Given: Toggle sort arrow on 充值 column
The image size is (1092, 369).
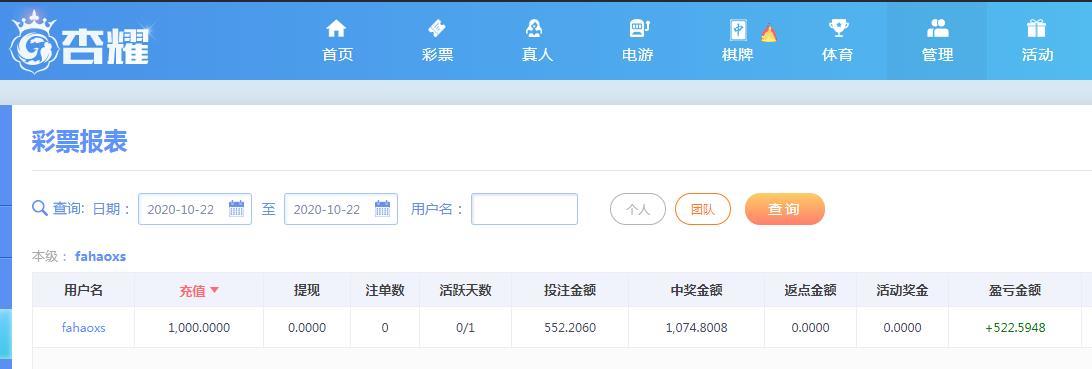Looking at the screenshot, I should [x=214, y=290].
